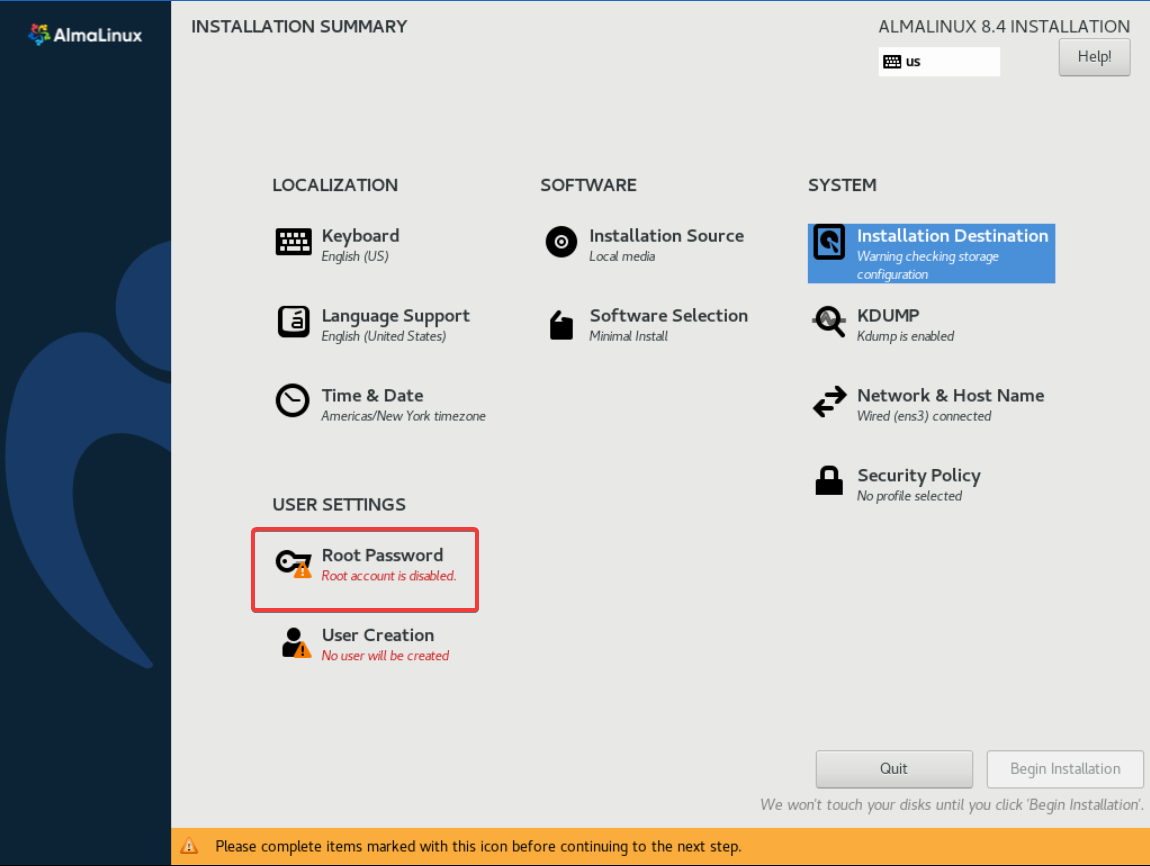Click the Installation Destination hard drive icon
Image resolution: width=1150 pixels, height=866 pixels.
pos(829,243)
